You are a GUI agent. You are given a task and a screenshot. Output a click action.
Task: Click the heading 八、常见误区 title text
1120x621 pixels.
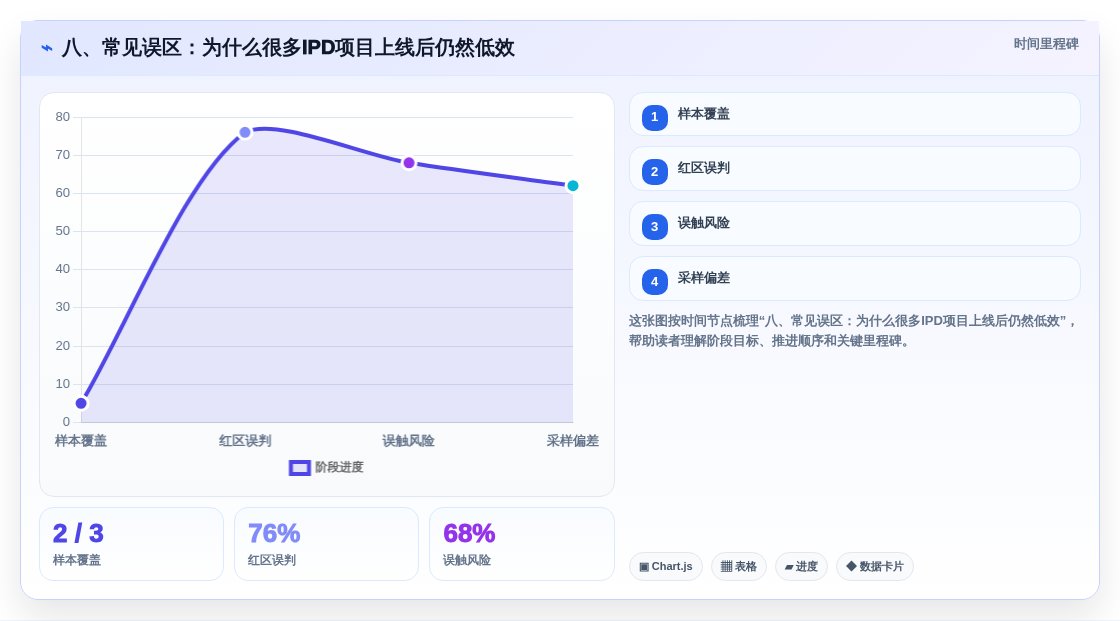[288, 48]
